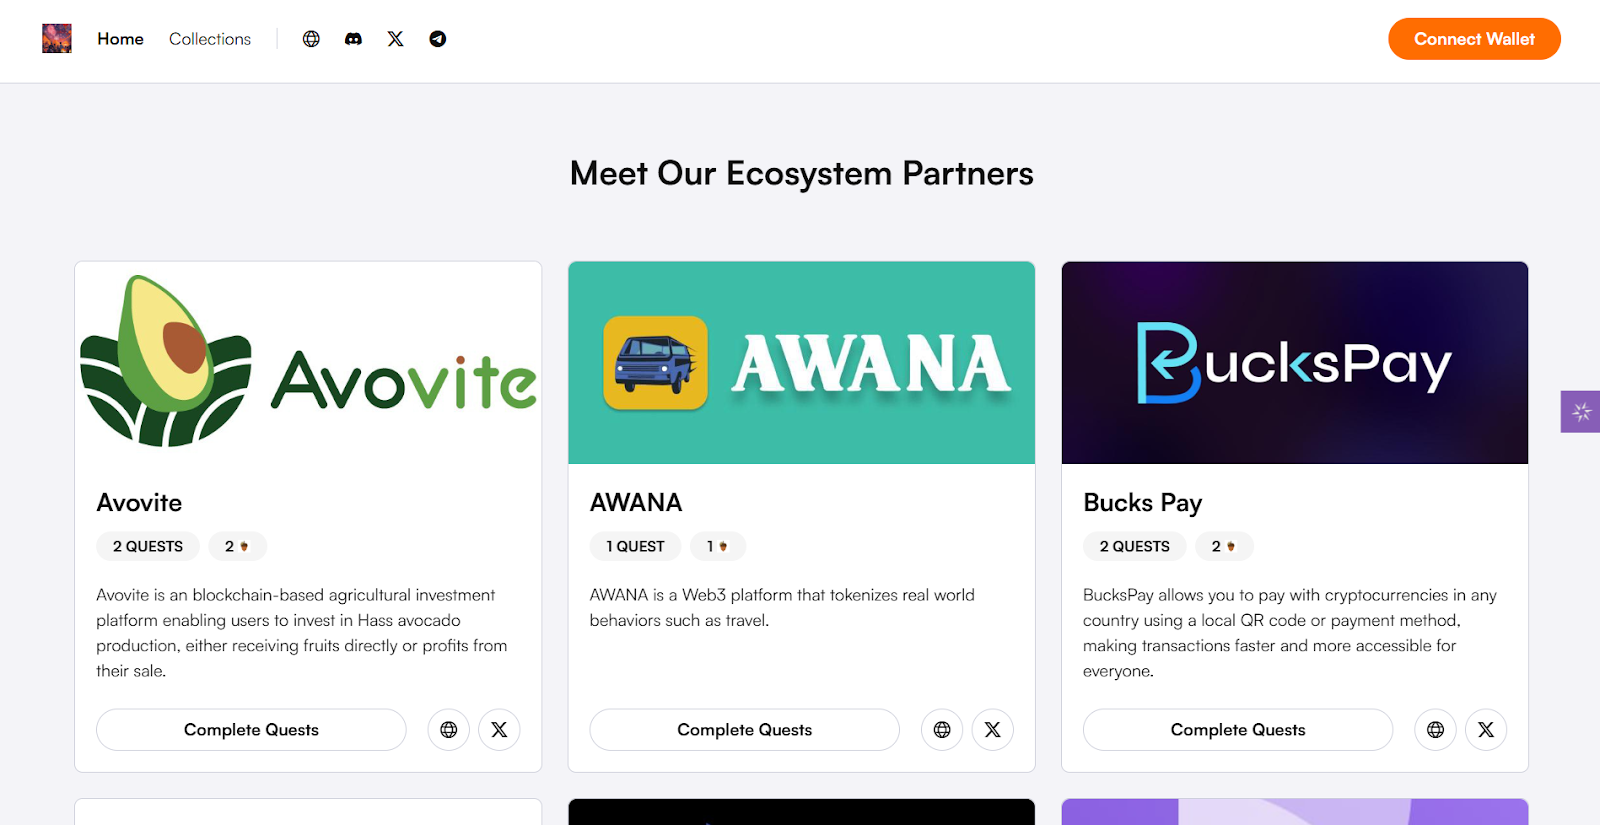Visit Avovite website via globe icon
The height and width of the screenshot is (825, 1600).
click(449, 730)
